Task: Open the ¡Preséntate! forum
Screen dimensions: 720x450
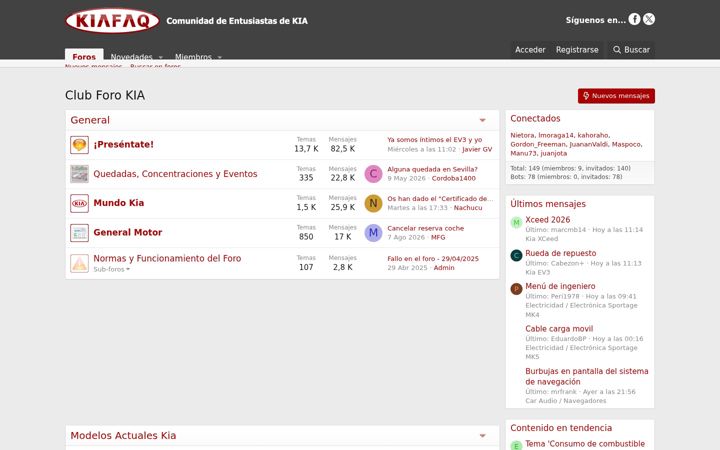Action: (124, 145)
